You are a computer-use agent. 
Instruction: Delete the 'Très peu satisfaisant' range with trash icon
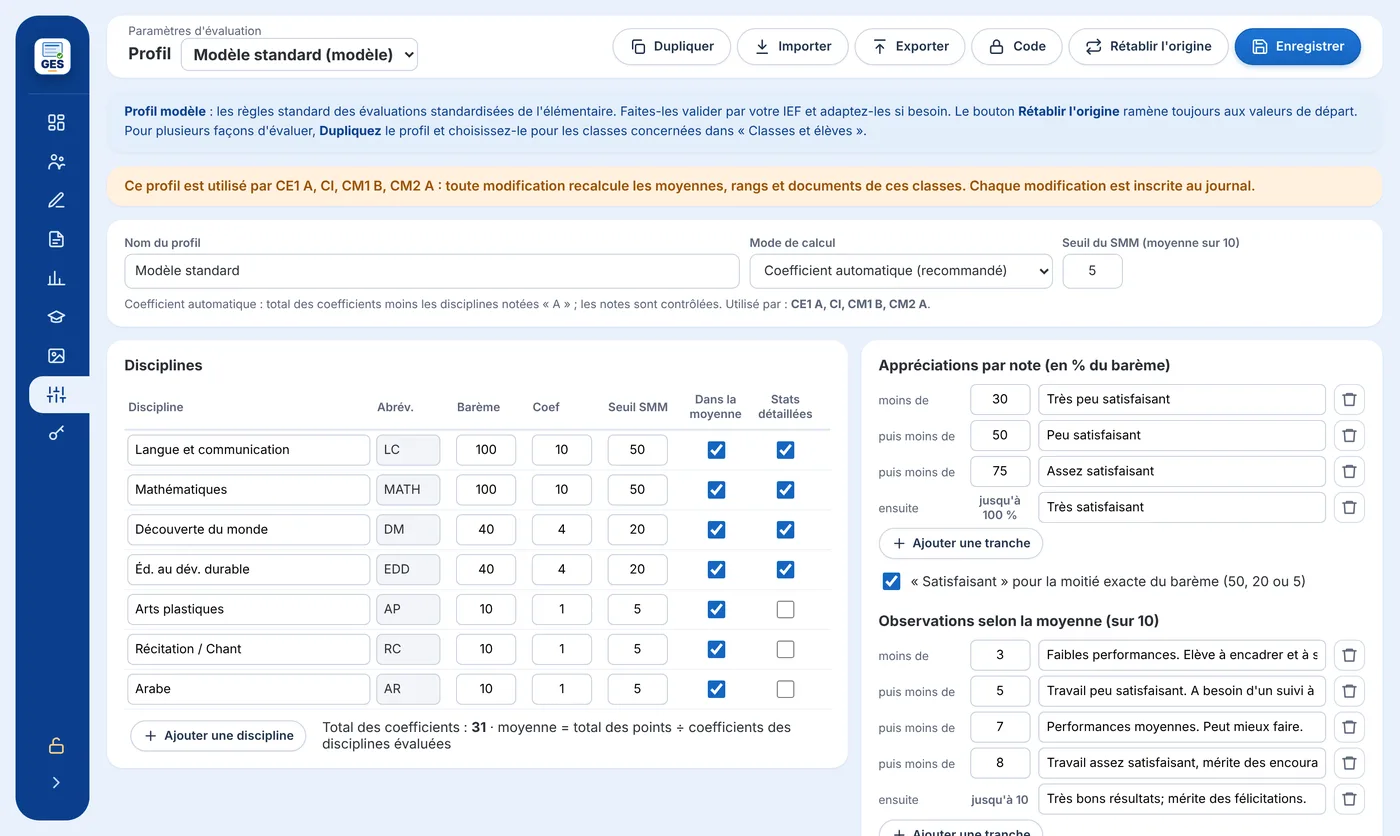point(1349,399)
